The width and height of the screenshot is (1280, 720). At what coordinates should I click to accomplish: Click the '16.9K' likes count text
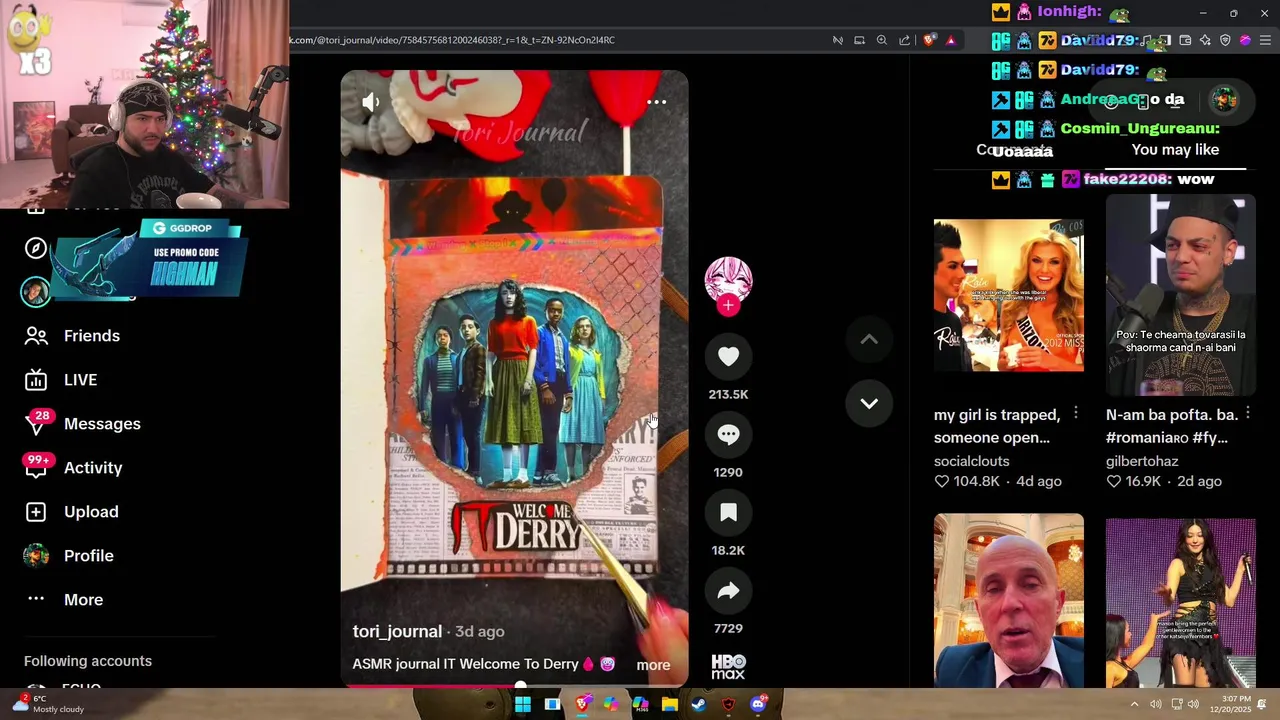tap(1143, 481)
